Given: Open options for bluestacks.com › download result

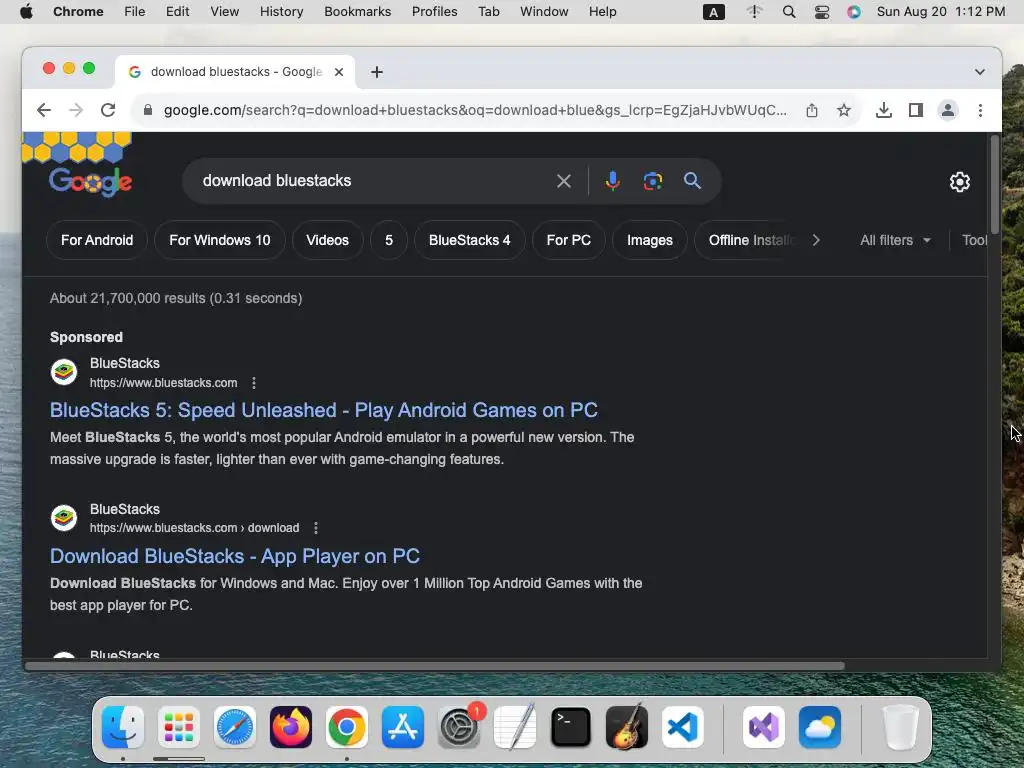Looking at the screenshot, I should (316, 528).
